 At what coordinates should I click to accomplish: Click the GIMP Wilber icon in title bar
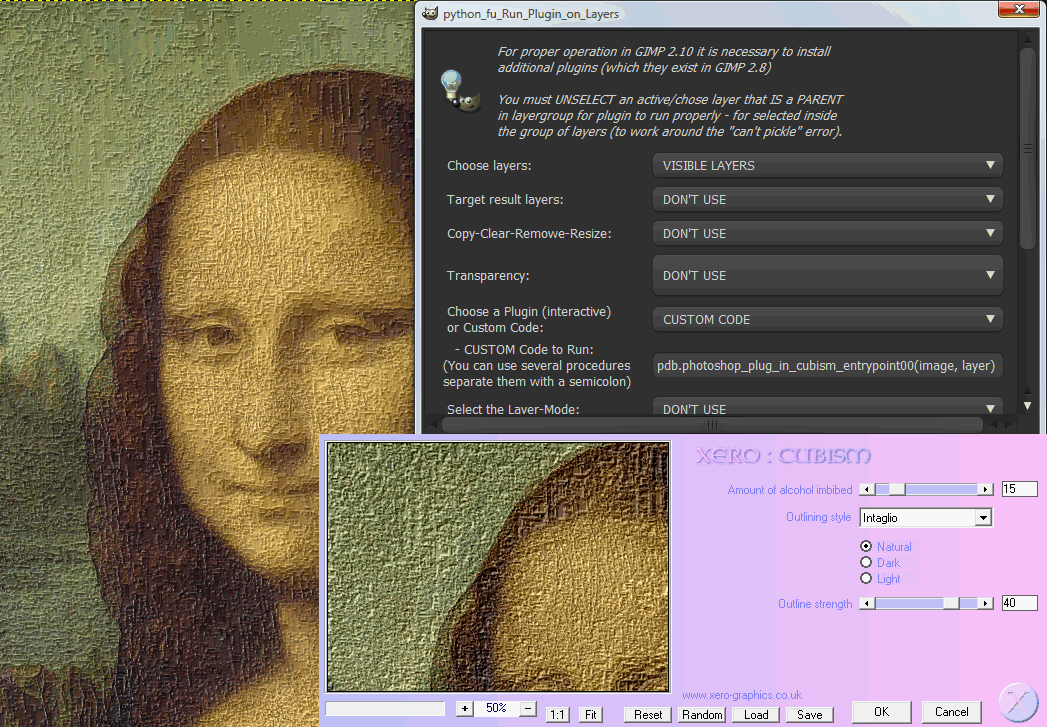430,13
